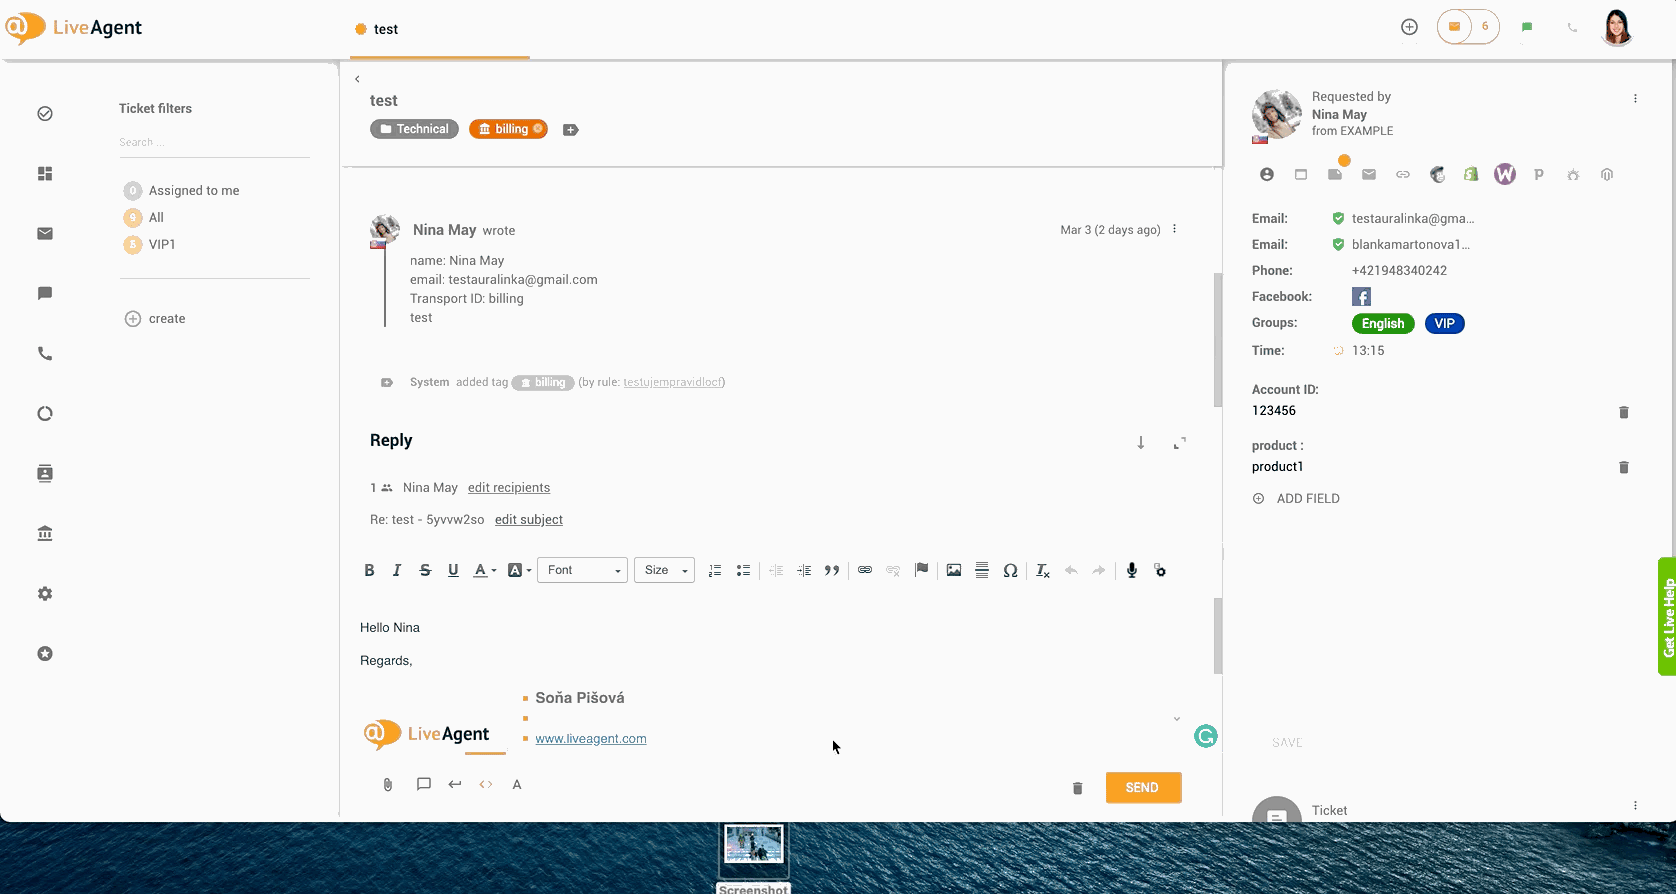
Task: Open the Size dropdown
Action: point(664,570)
